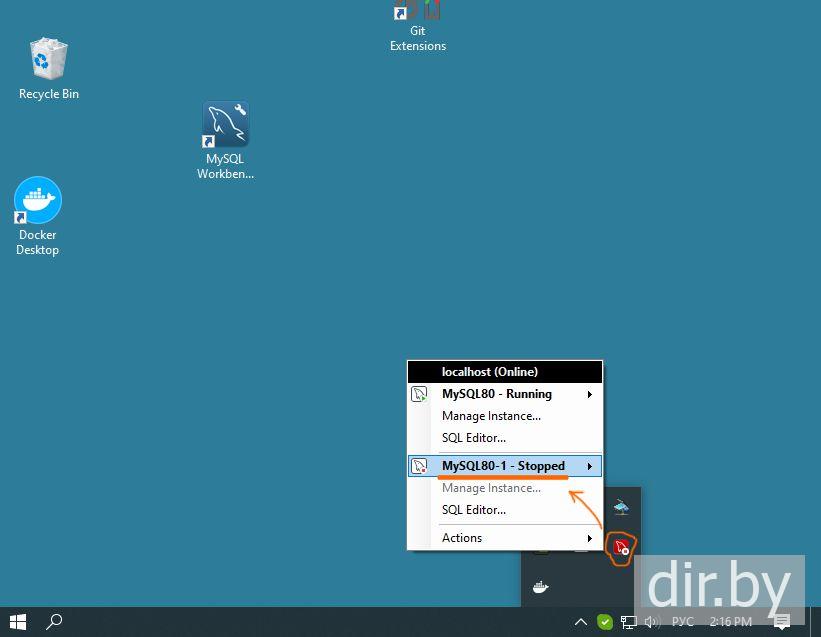Switch the РУС input language indicator
Viewport: 821px width, 637px height.
tap(683, 622)
